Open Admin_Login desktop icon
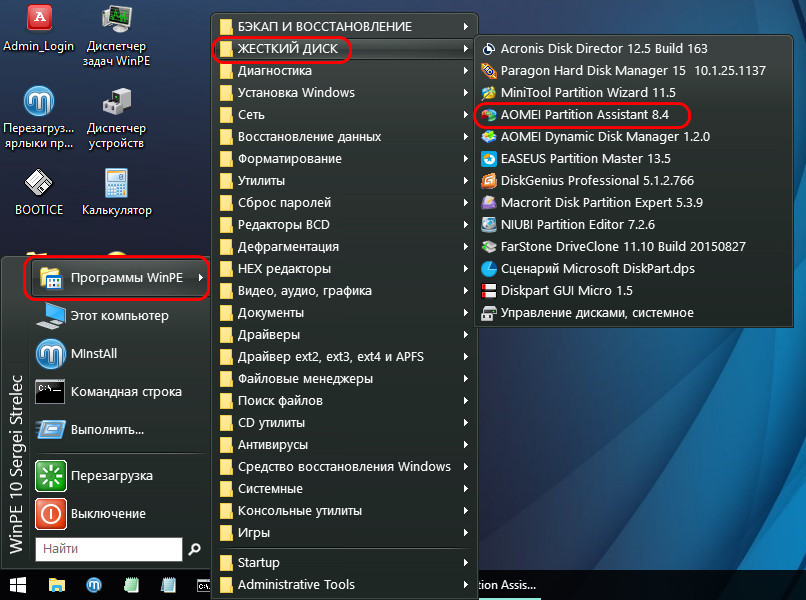 [x=39, y=28]
